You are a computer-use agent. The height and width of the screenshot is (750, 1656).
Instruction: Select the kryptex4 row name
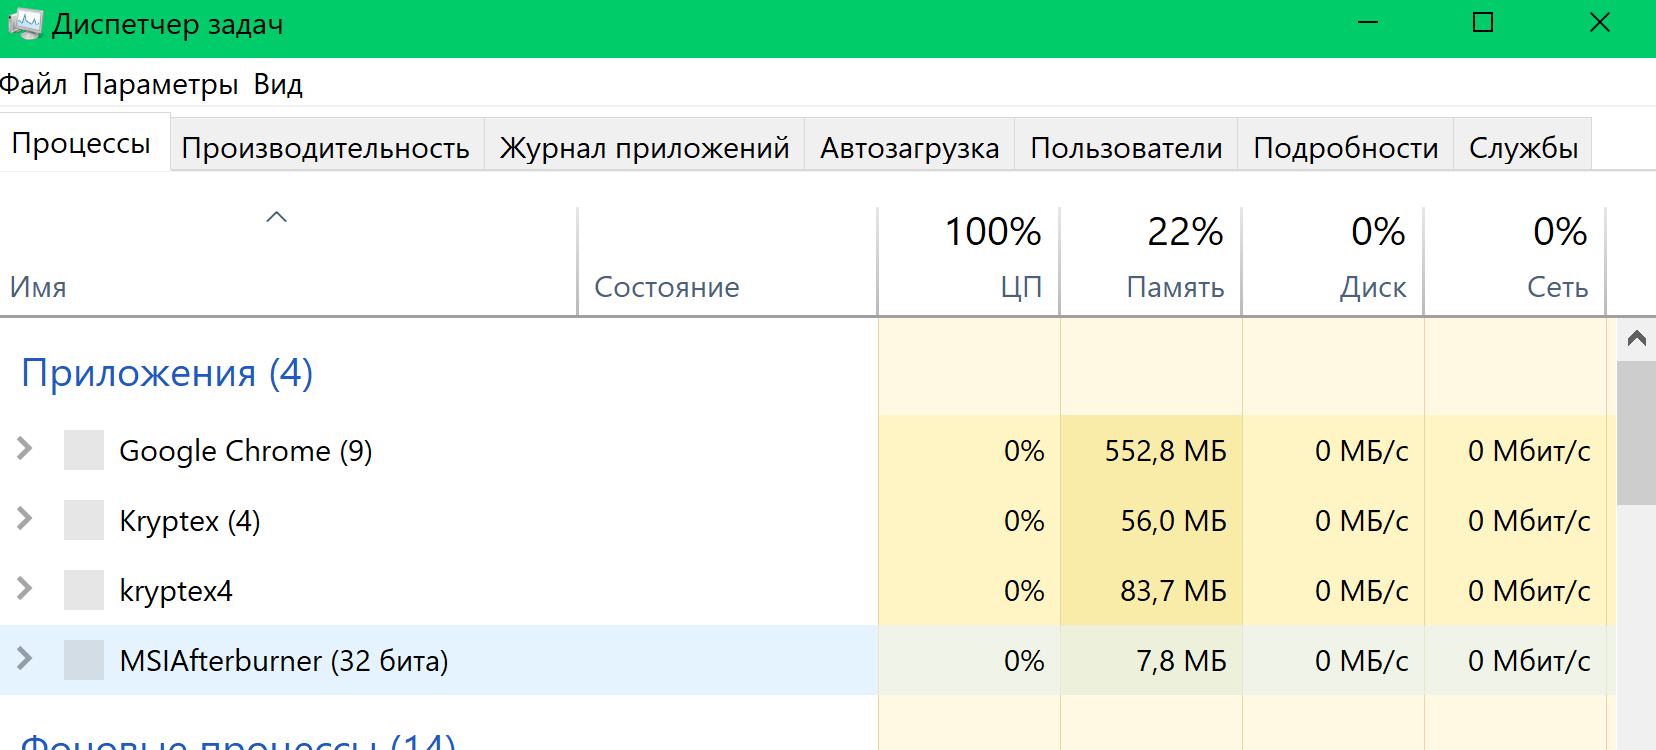176,591
